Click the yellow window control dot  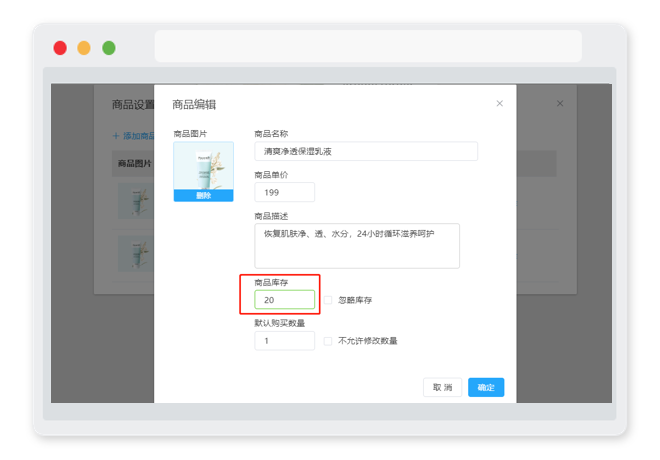coord(84,48)
